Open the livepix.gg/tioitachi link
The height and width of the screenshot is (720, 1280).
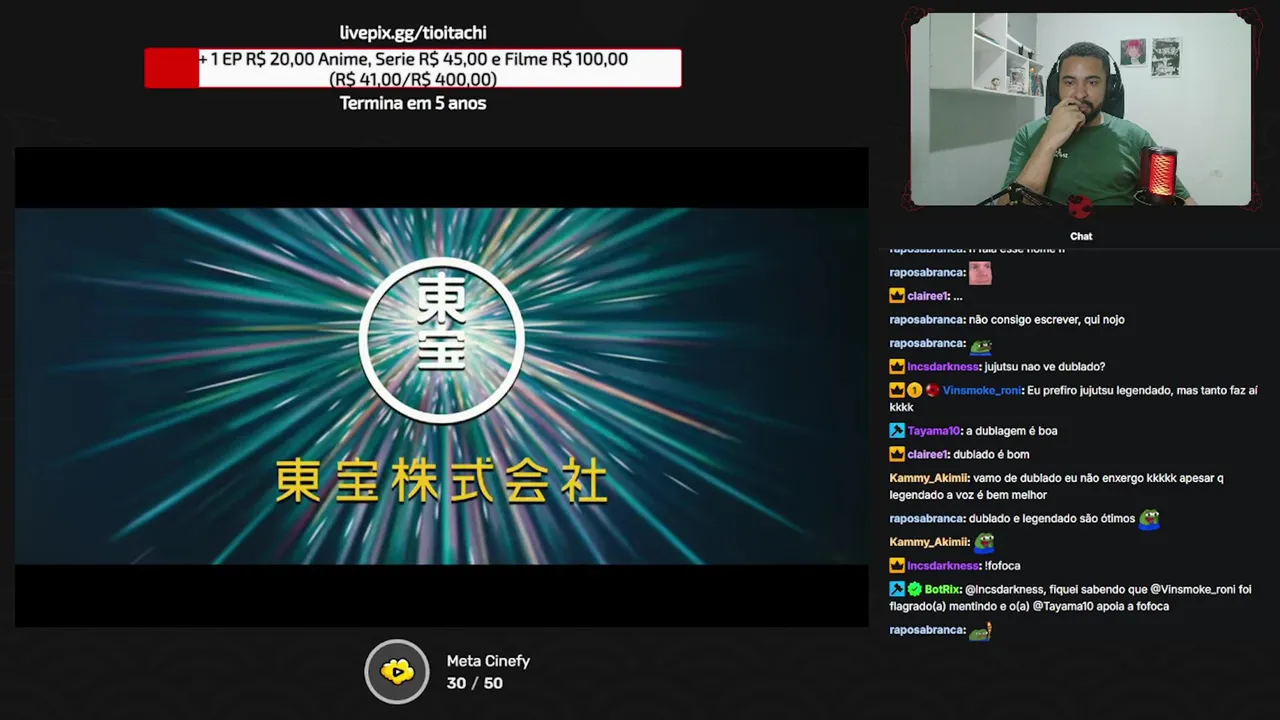tap(413, 33)
